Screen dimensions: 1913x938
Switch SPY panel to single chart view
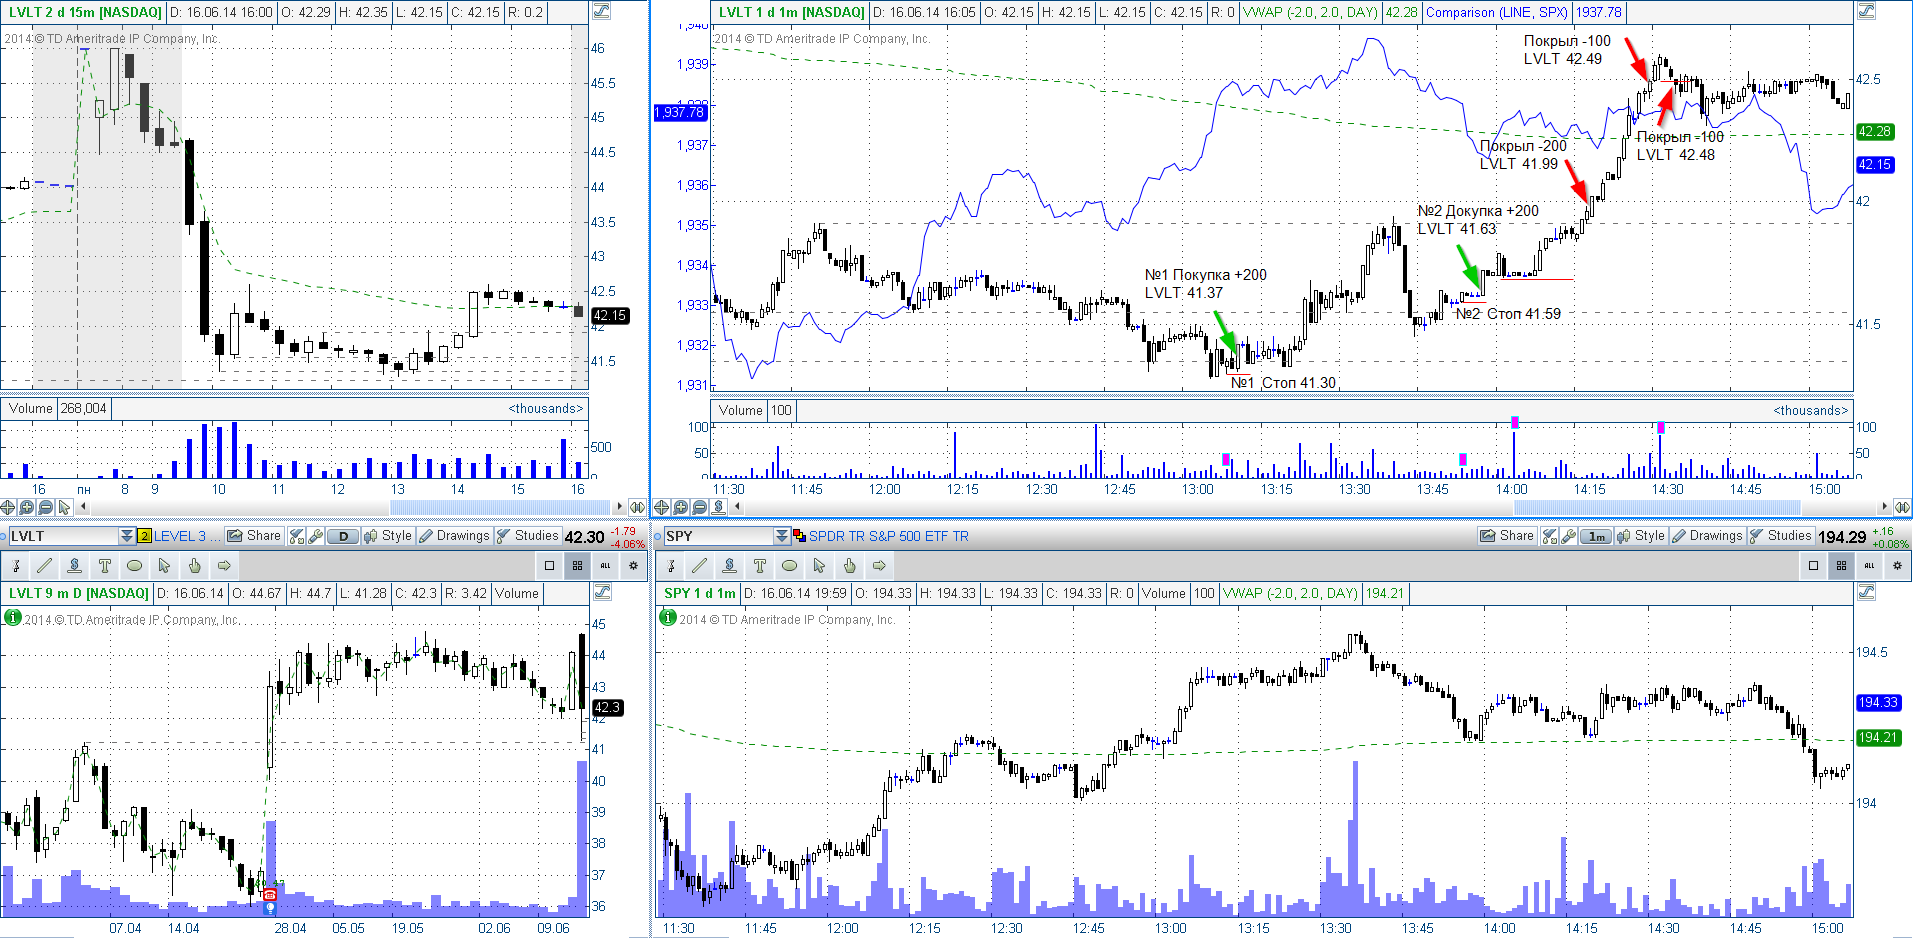1813,566
